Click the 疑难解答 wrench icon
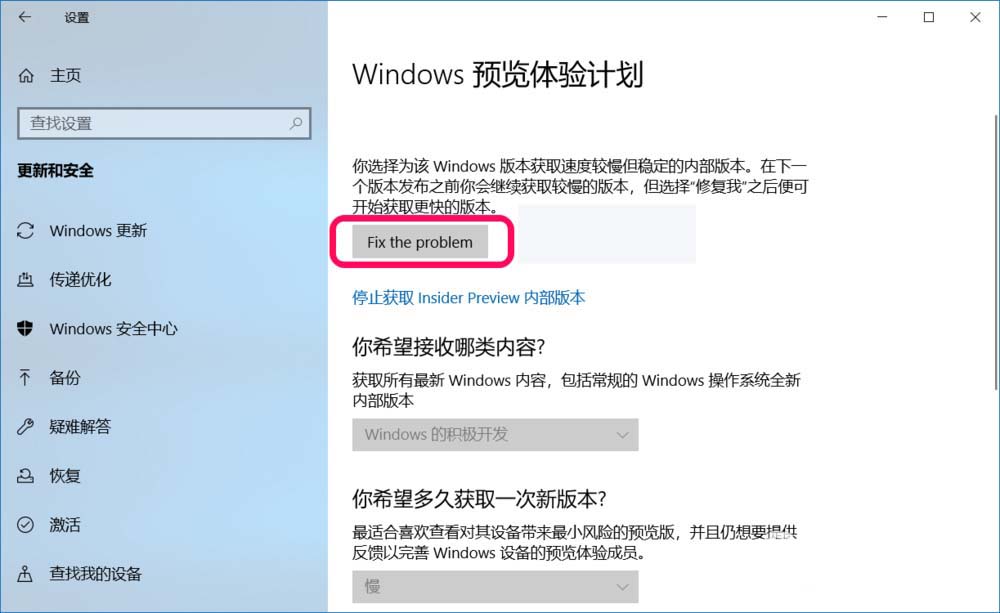The image size is (1000, 613). point(26,426)
